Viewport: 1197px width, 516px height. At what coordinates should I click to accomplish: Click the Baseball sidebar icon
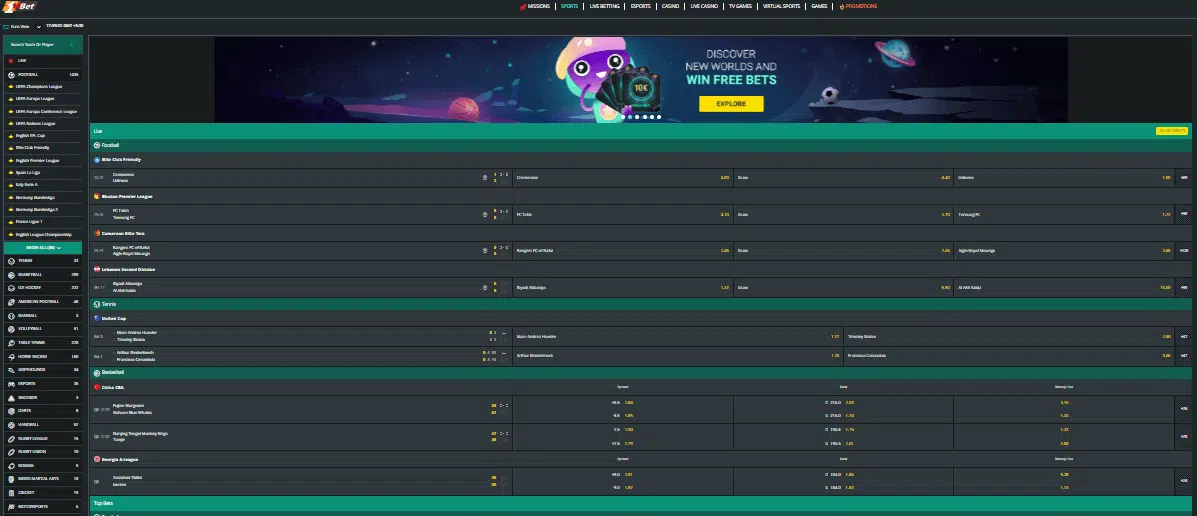pyautogui.click(x=11, y=315)
